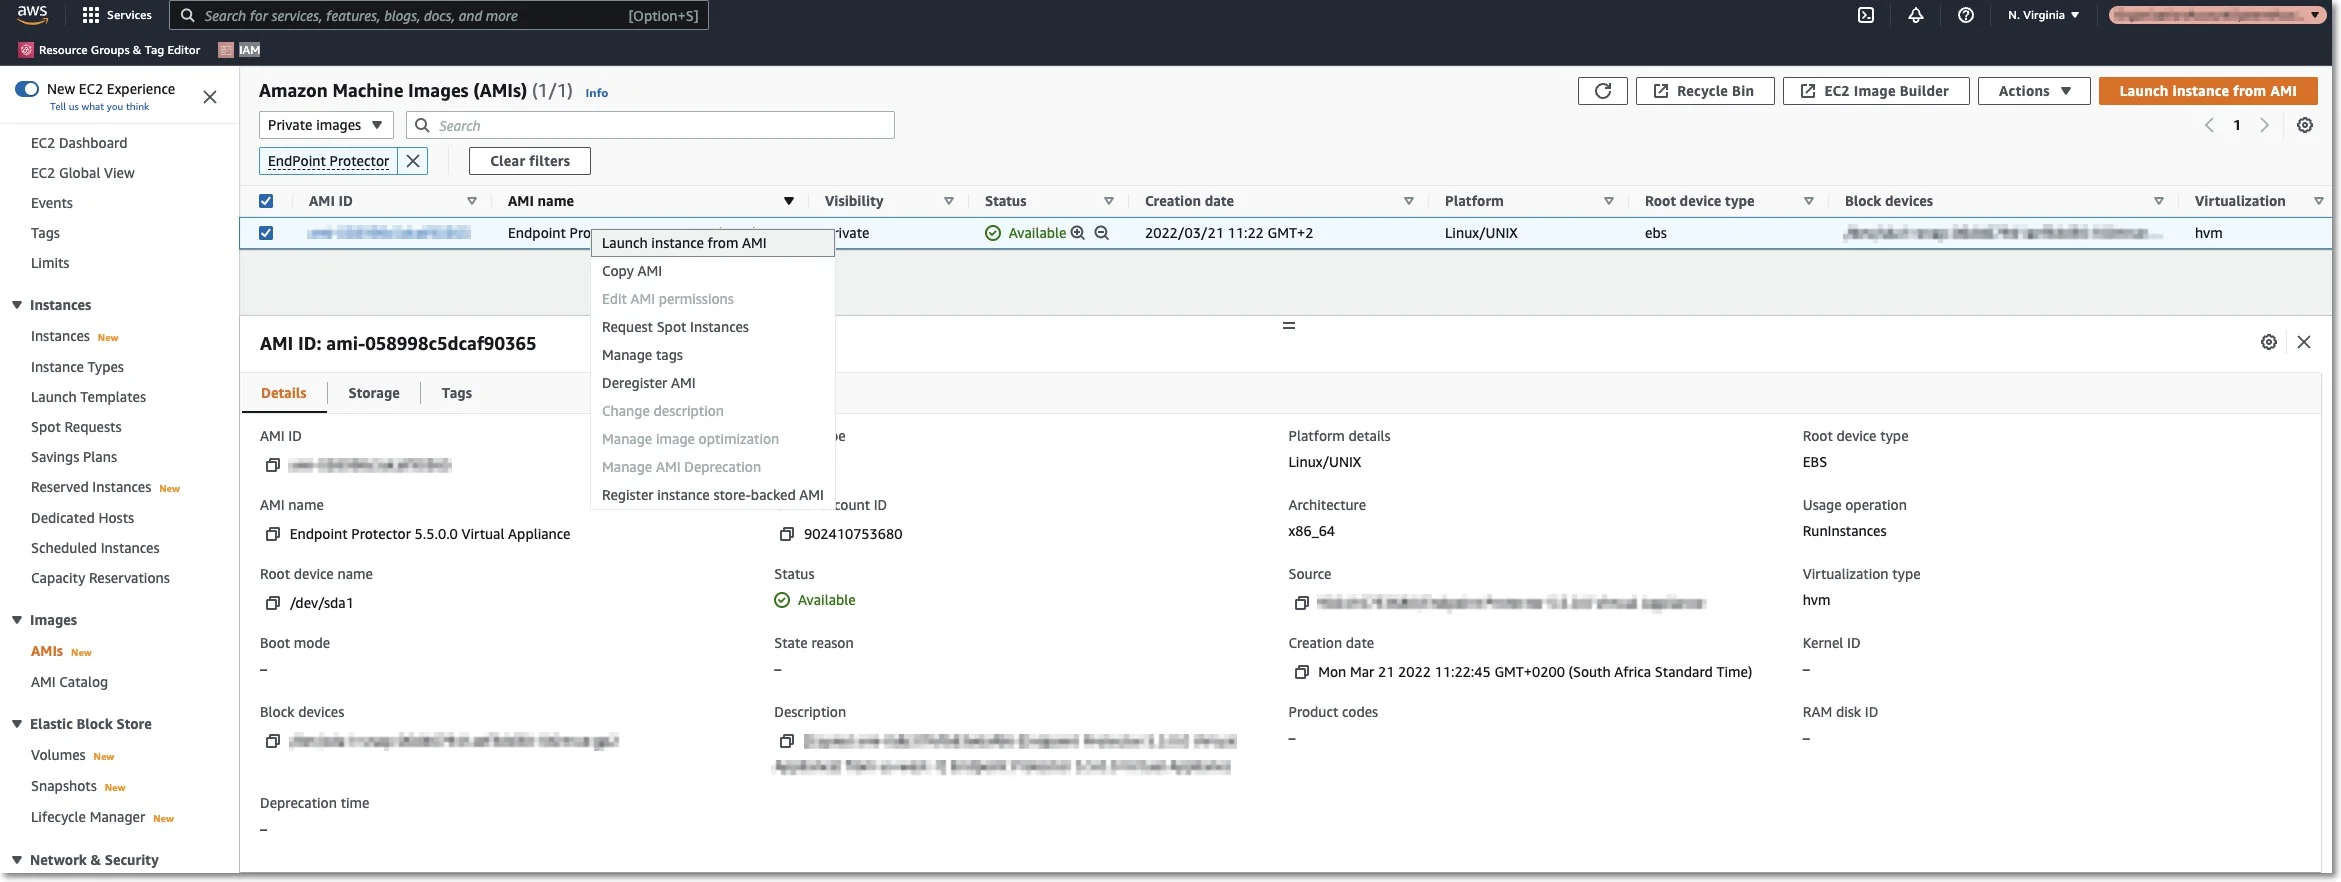2341x882 pixels.
Task: Uncheck the Endpoint Protector AMI row checkbox
Action: [x=266, y=233]
